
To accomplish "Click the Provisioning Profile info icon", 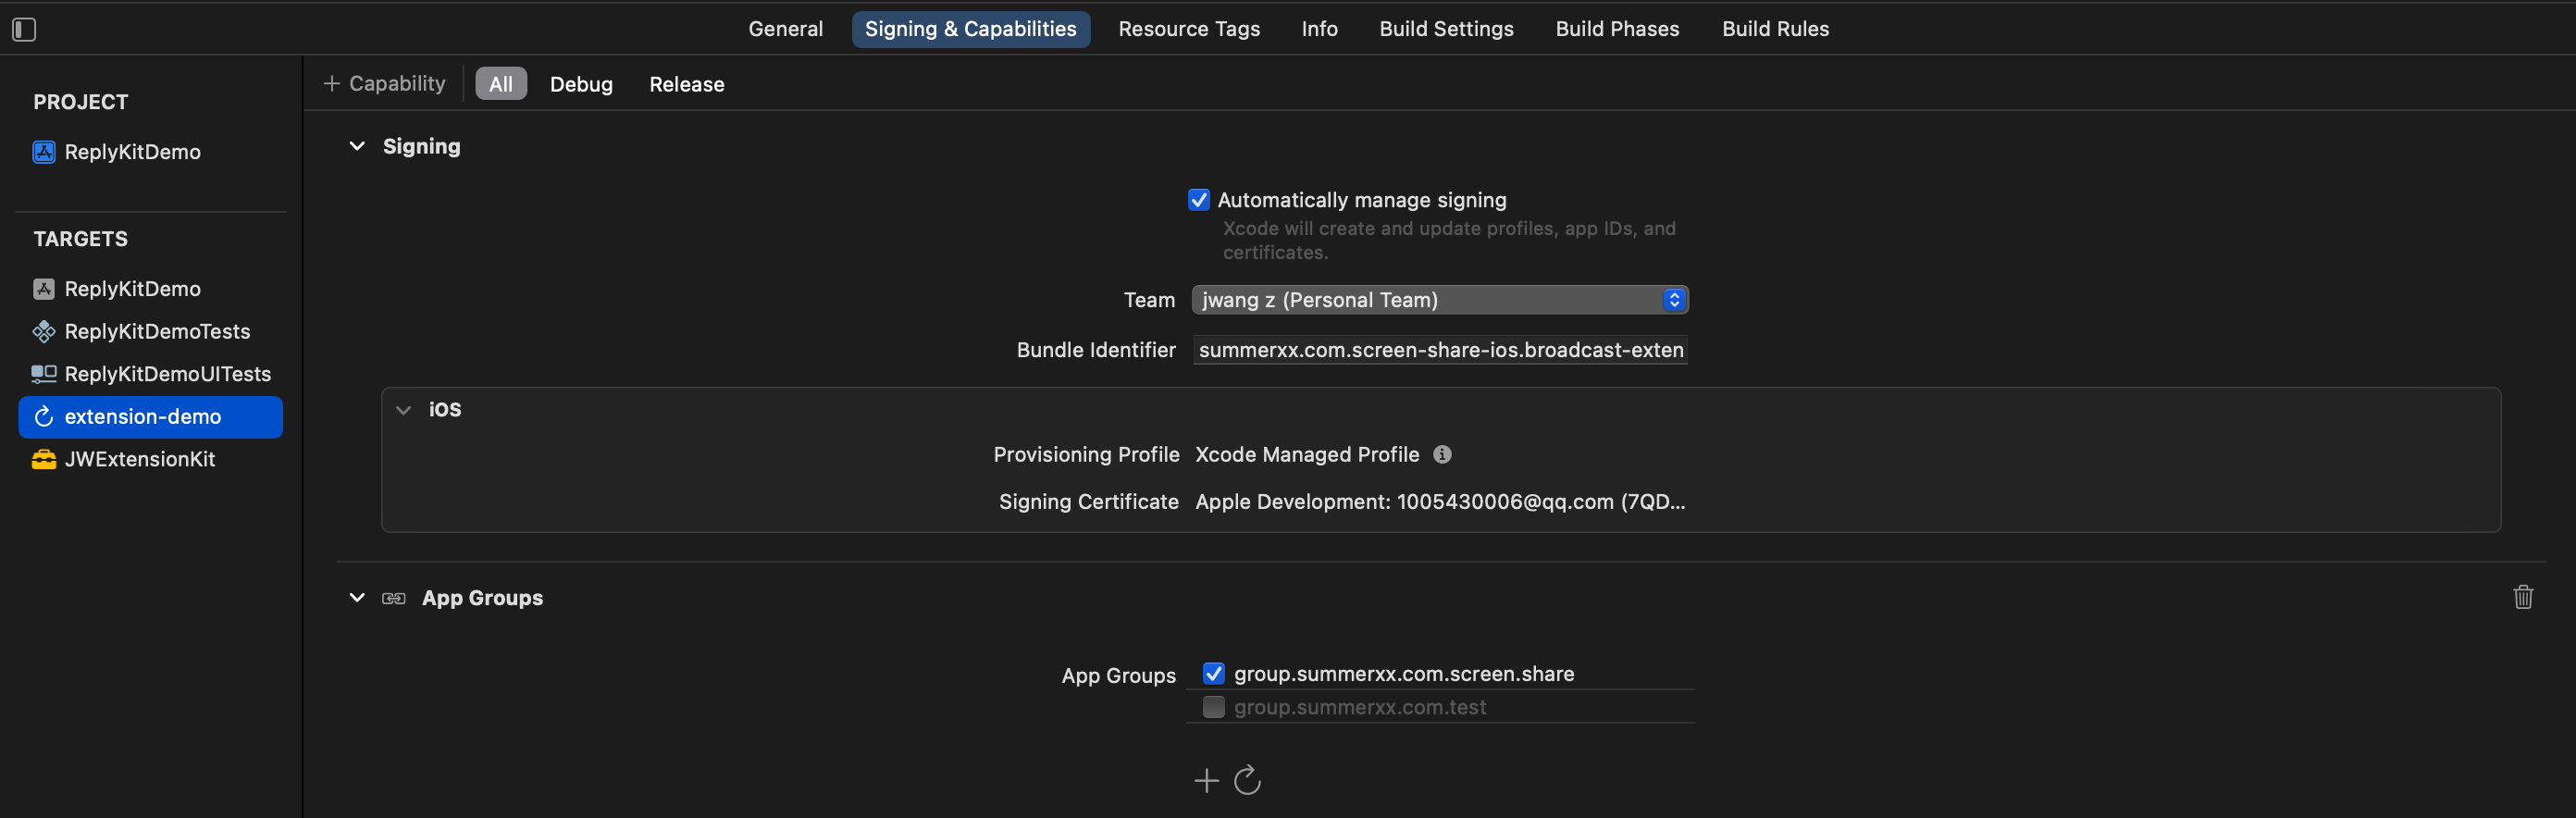I will coord(1442,454).
